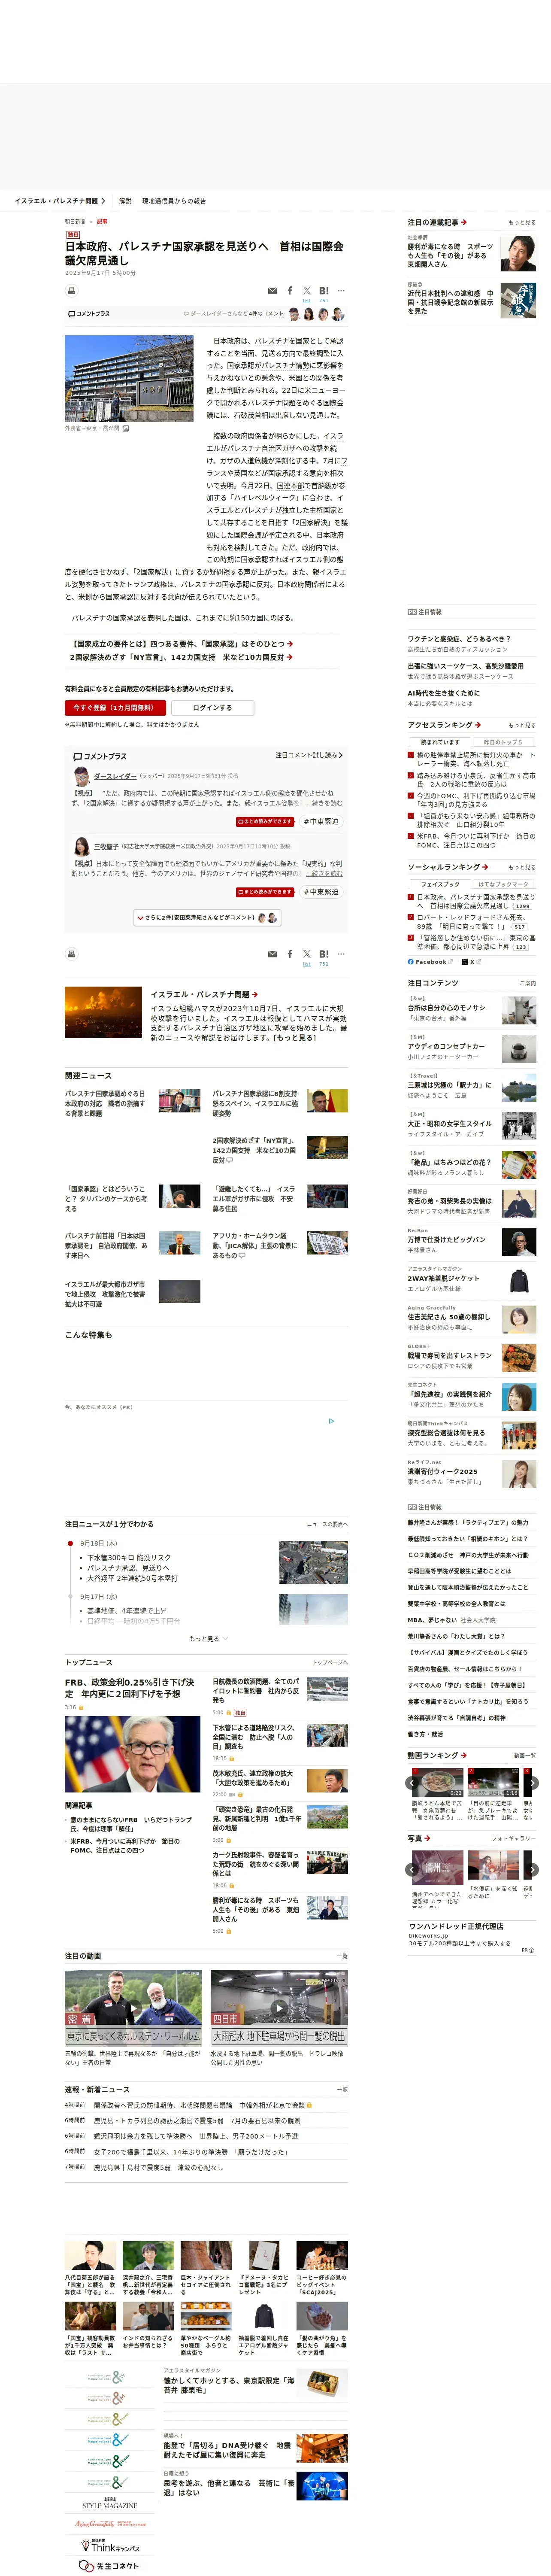This screenshot has height=2576, width=551.
Task: Open 注目コメント試し読み link
Action: (308, 755)
